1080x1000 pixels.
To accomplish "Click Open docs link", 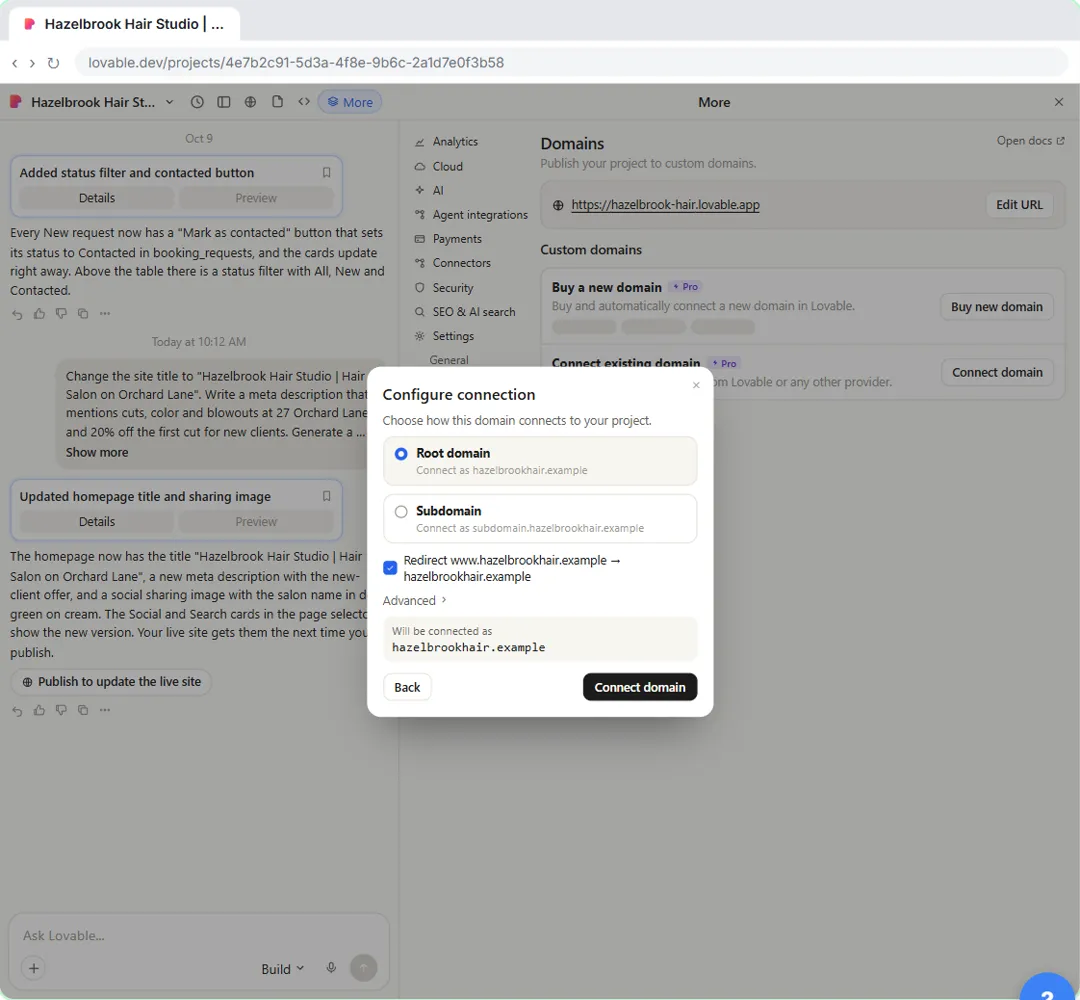I will click(1030, 140).
